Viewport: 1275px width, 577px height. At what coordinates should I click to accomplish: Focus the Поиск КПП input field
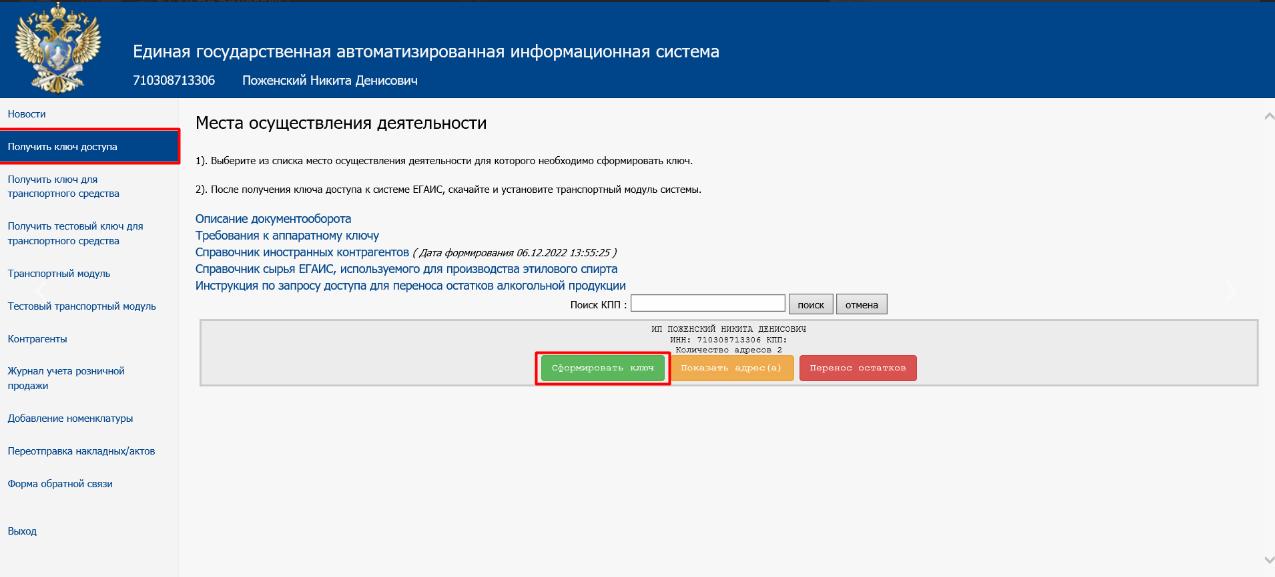click(x=708, y=303)
